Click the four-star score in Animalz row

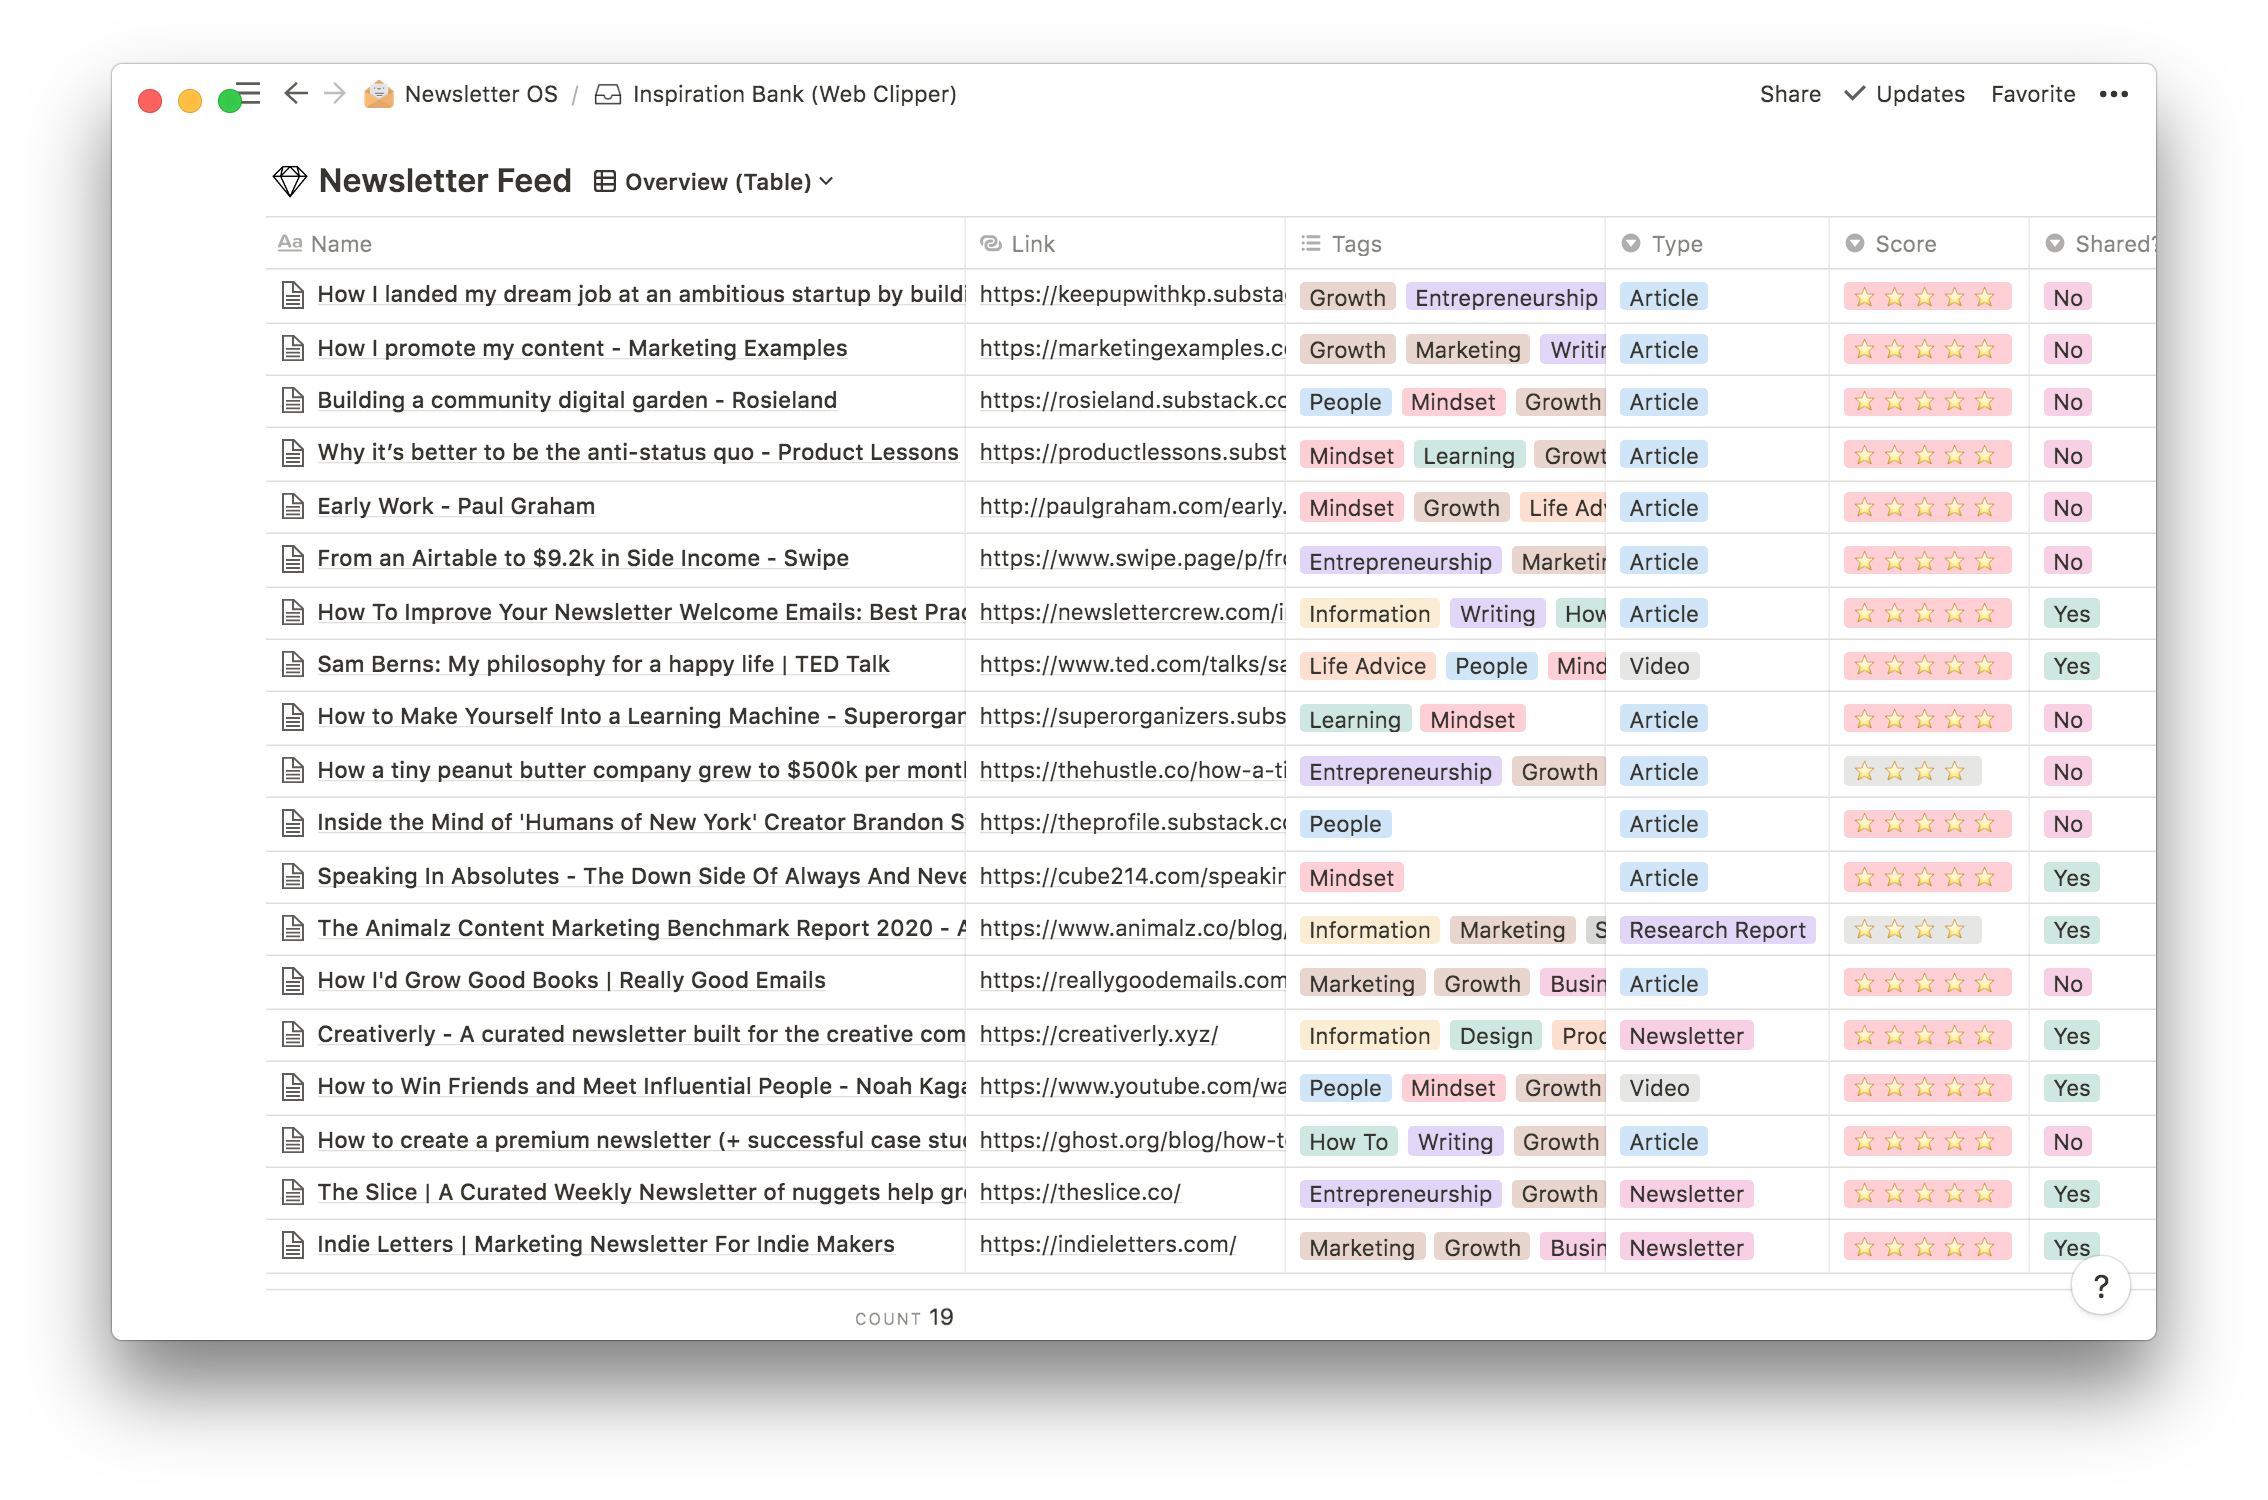pyautogui.click(x=1912, y=930)
